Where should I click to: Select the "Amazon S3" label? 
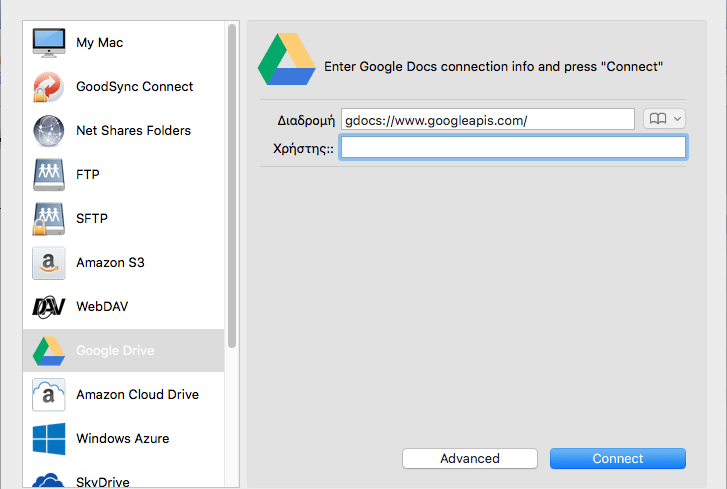pyautogui.click(x=110, y=263)
